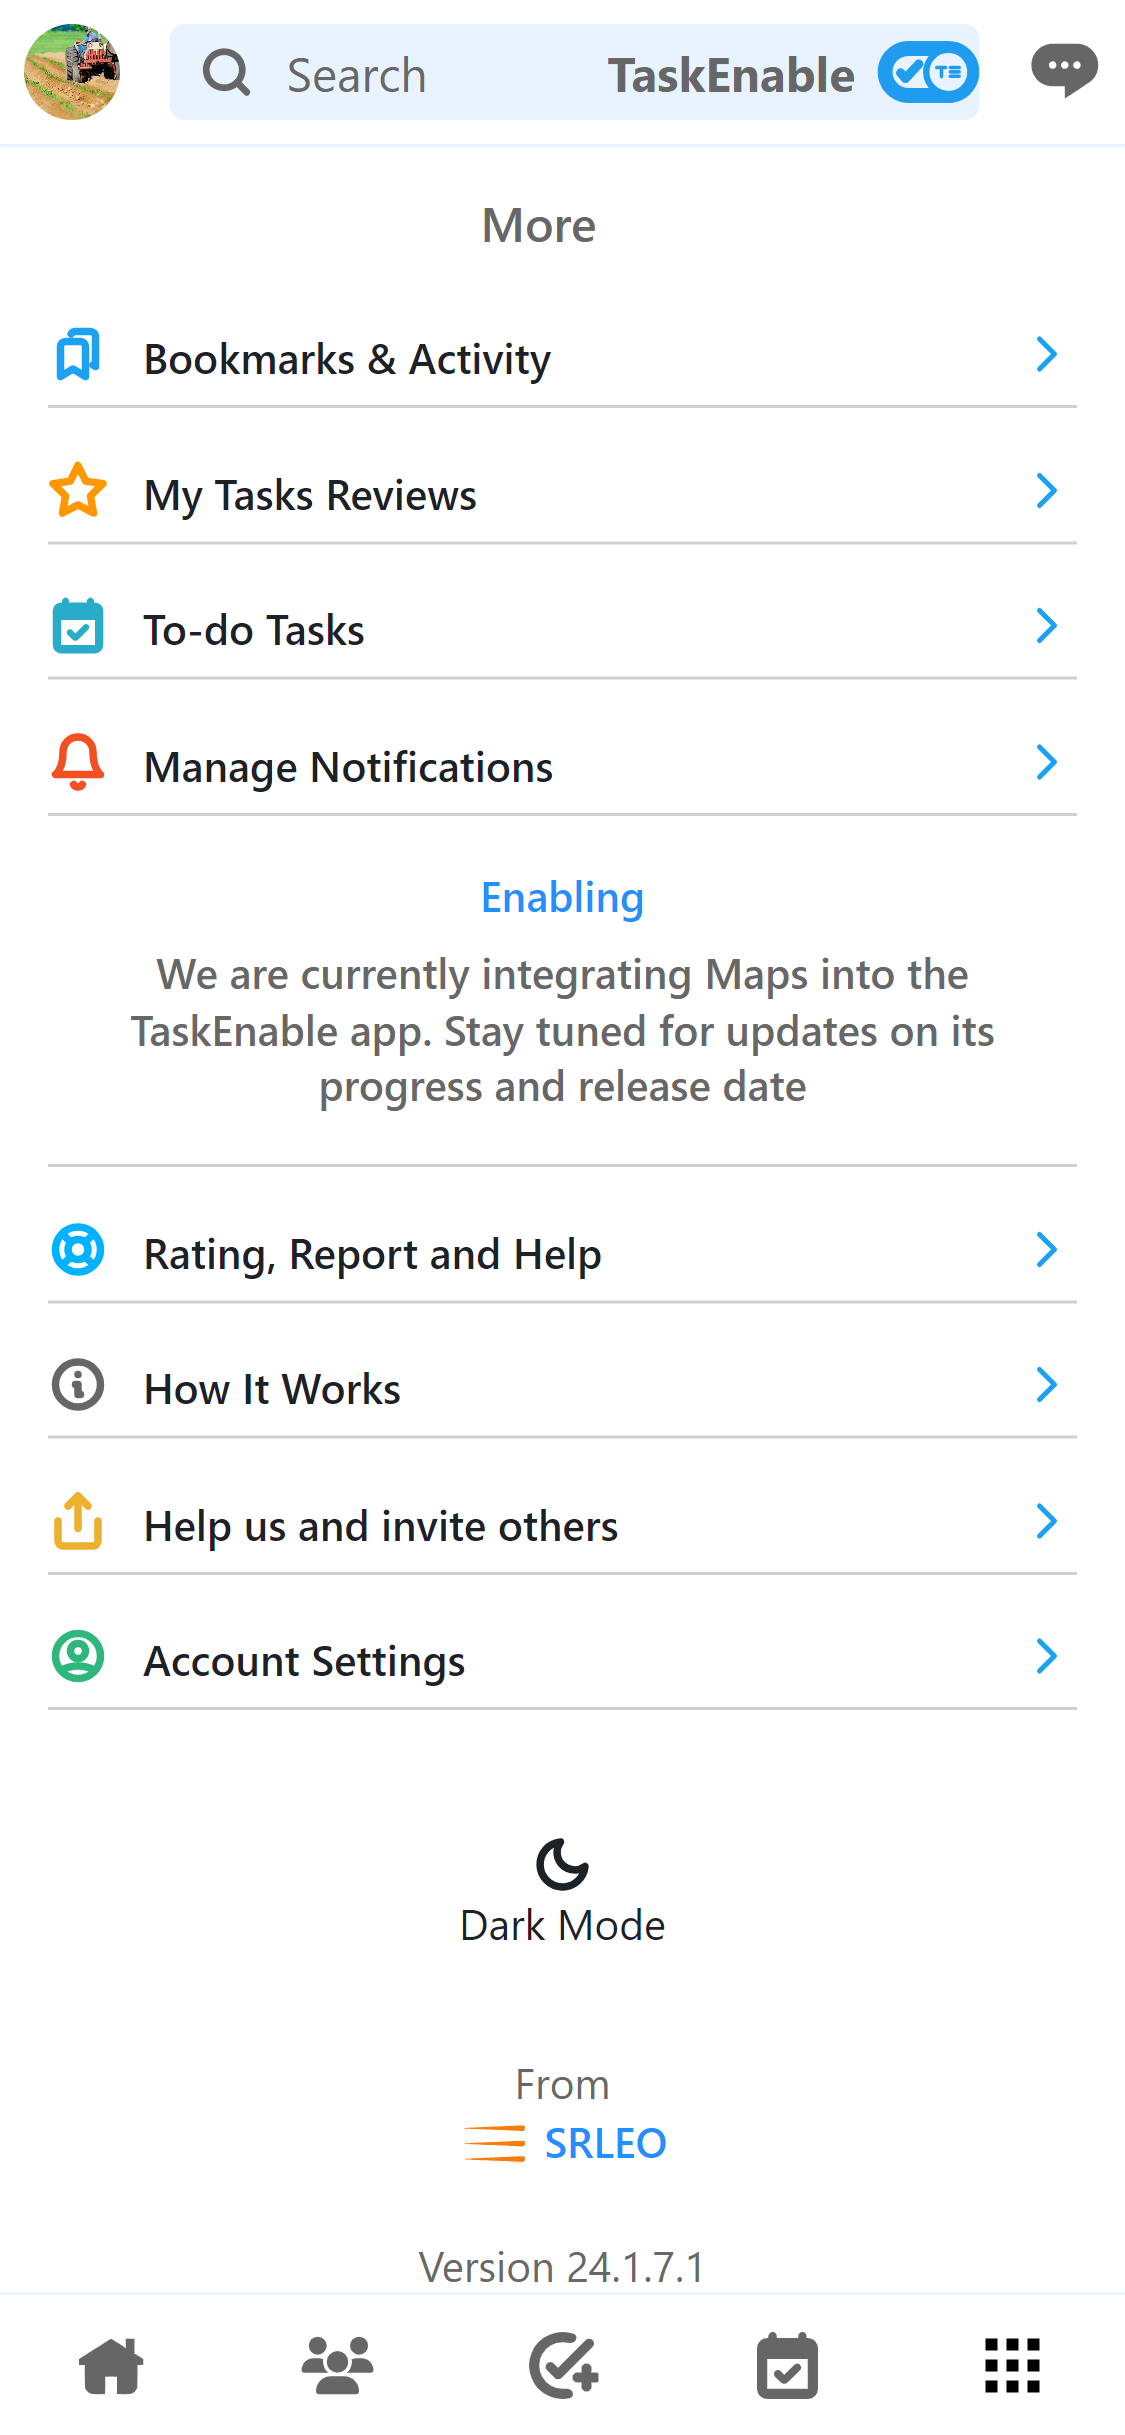Image resolution: width=1125 pixels, height=2435 pixels.
Task: Tap the add task checkmark-plus icon
Action: [563, 2365]
